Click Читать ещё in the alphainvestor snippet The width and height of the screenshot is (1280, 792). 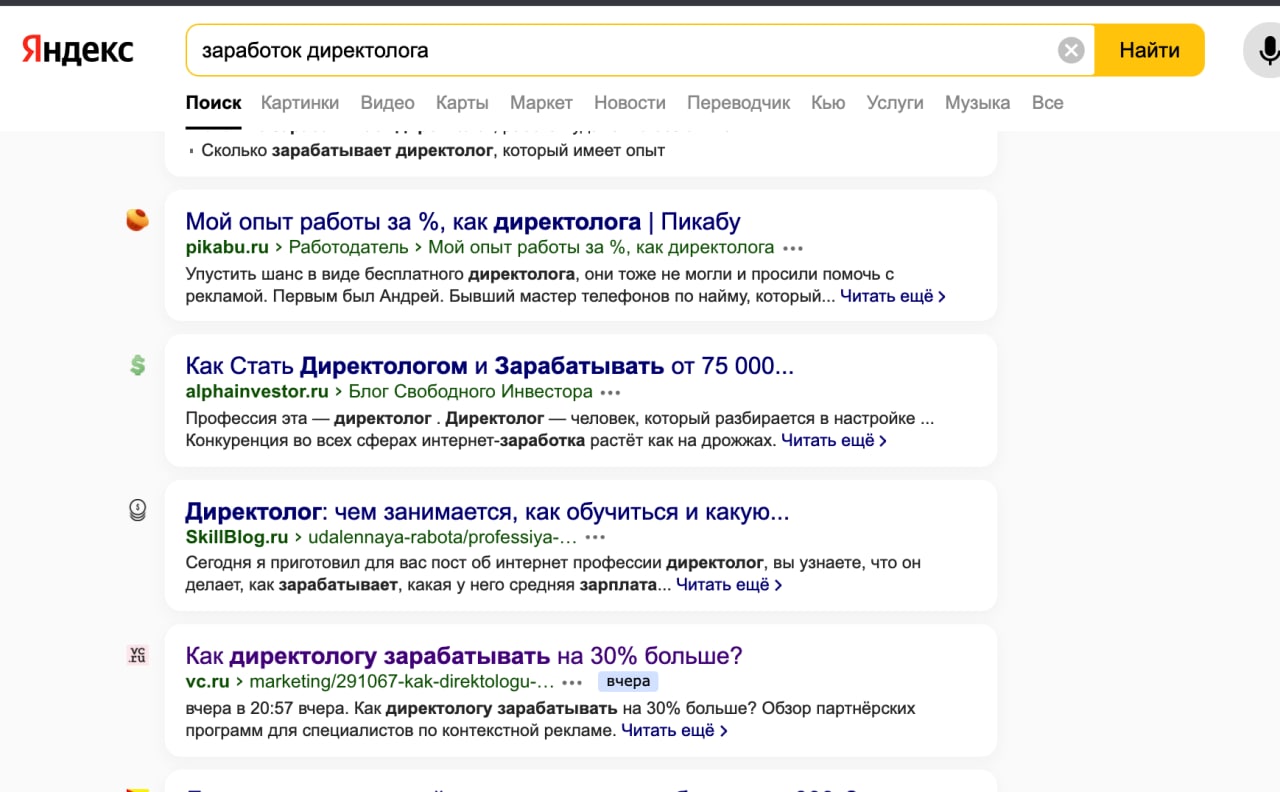[x=834, y=440]
